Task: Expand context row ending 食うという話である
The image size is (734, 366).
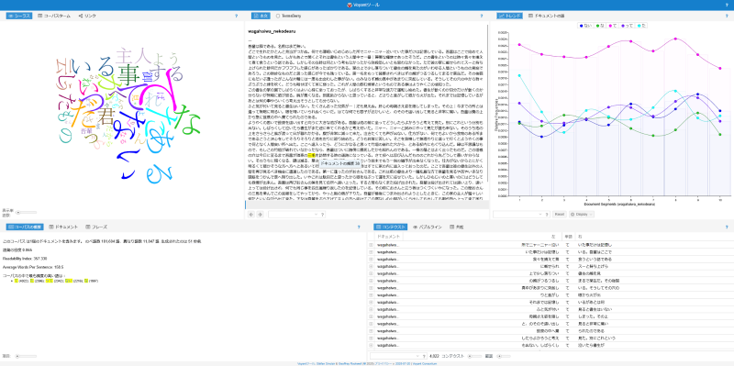Action: [371, 258]
